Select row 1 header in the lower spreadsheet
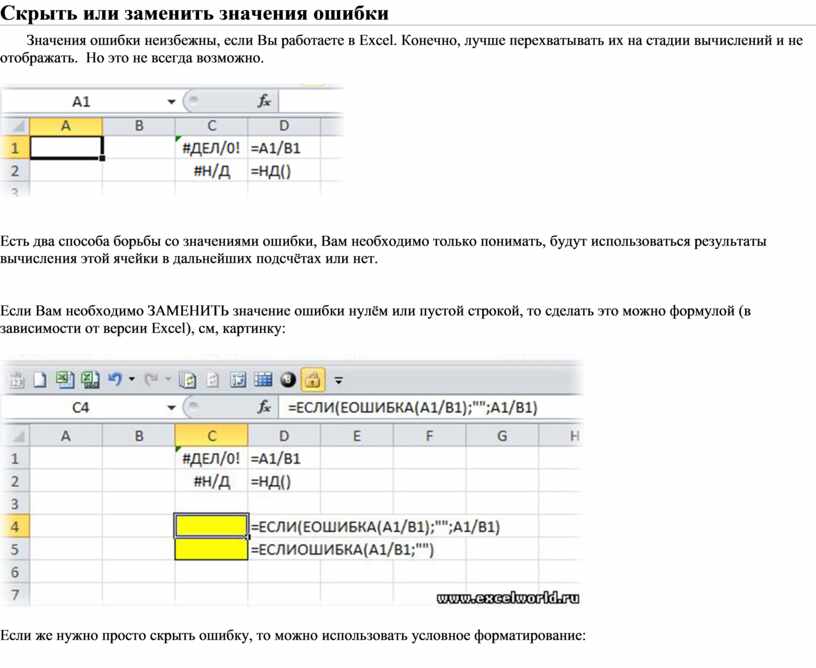The image size is (816, 668). click(15, 458)
